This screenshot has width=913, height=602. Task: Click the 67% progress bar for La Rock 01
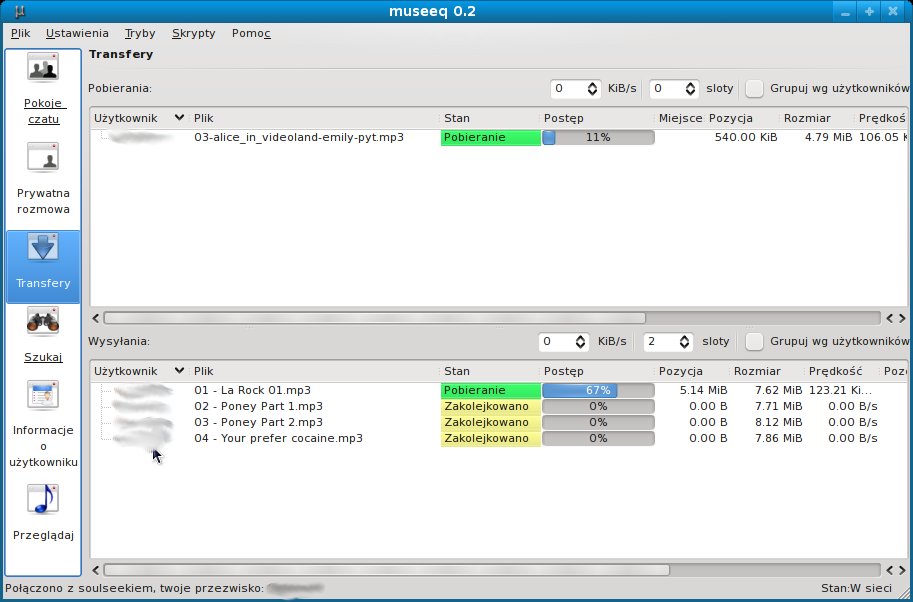click(598, 390)
